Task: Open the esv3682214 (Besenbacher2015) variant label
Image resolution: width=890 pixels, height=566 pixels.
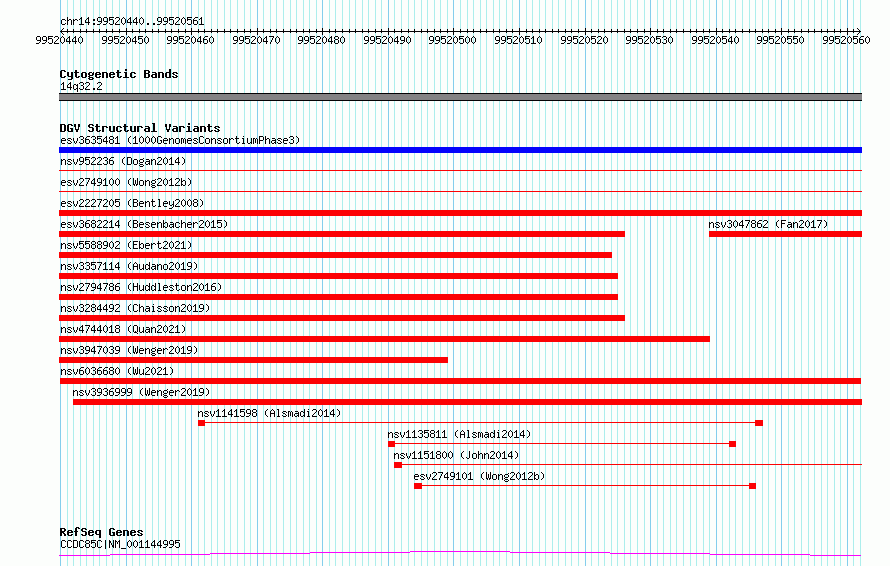Action: coord(144,224)
